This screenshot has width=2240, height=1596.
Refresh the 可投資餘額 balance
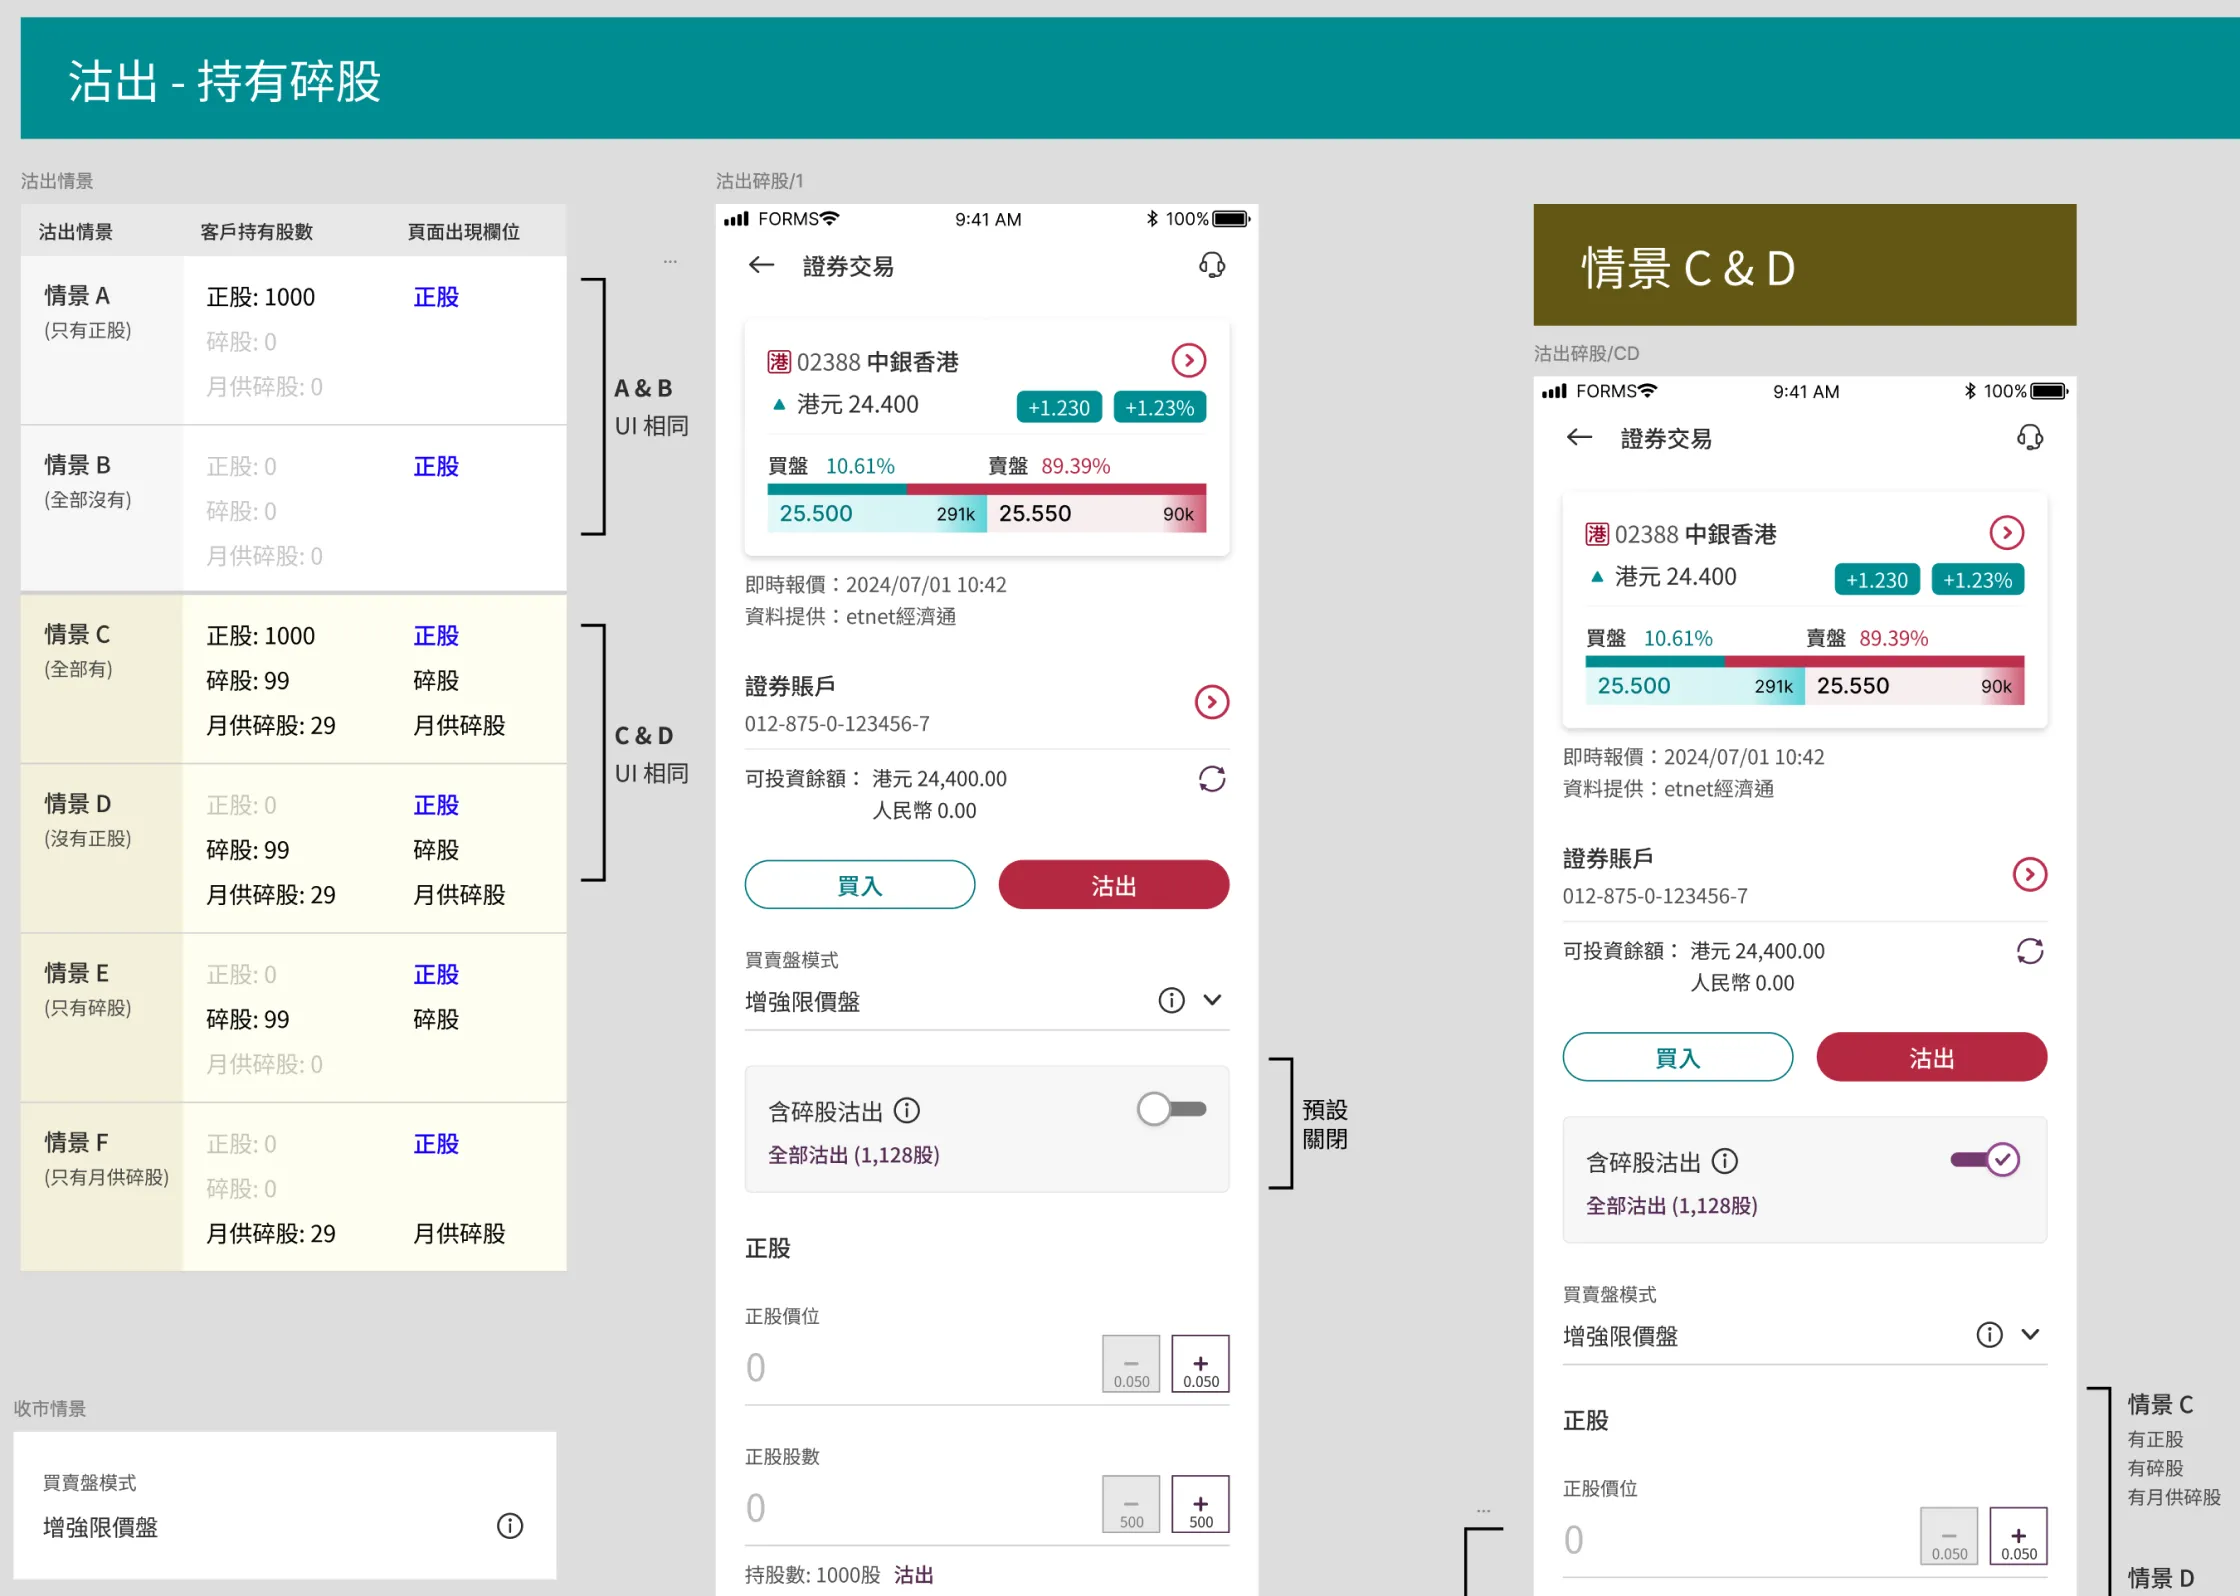point(1212,779)
